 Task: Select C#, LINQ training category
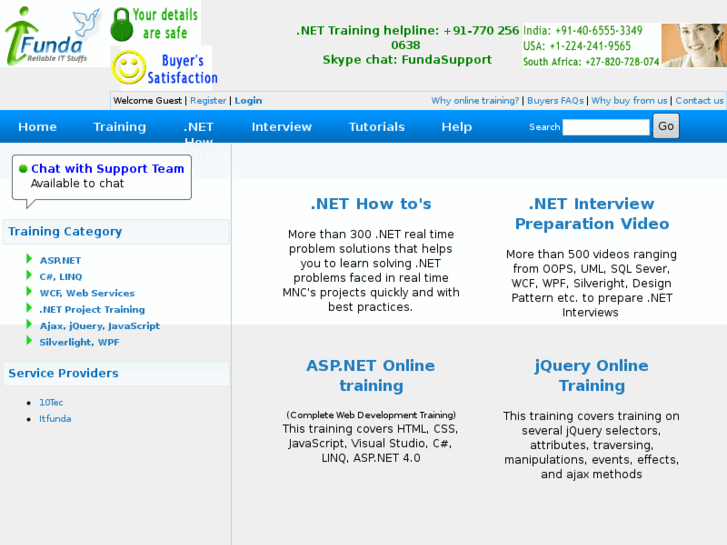click(x=61, y=276)
